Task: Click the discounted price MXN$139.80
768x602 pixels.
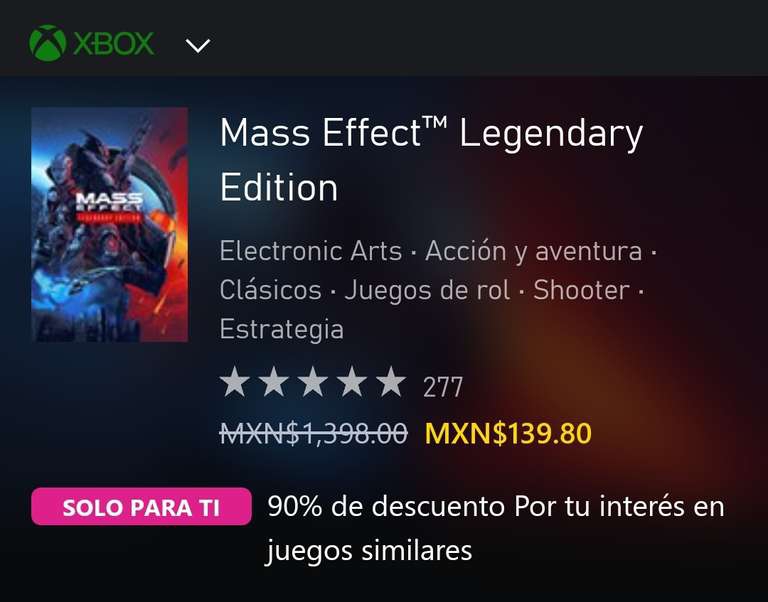Action: click(x=508, y=434)
